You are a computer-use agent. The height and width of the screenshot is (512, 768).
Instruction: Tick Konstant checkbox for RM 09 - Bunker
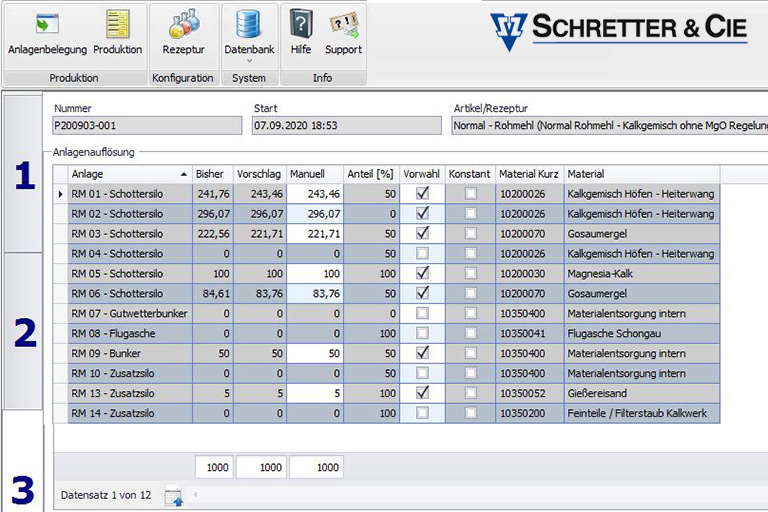pos(470,353)
